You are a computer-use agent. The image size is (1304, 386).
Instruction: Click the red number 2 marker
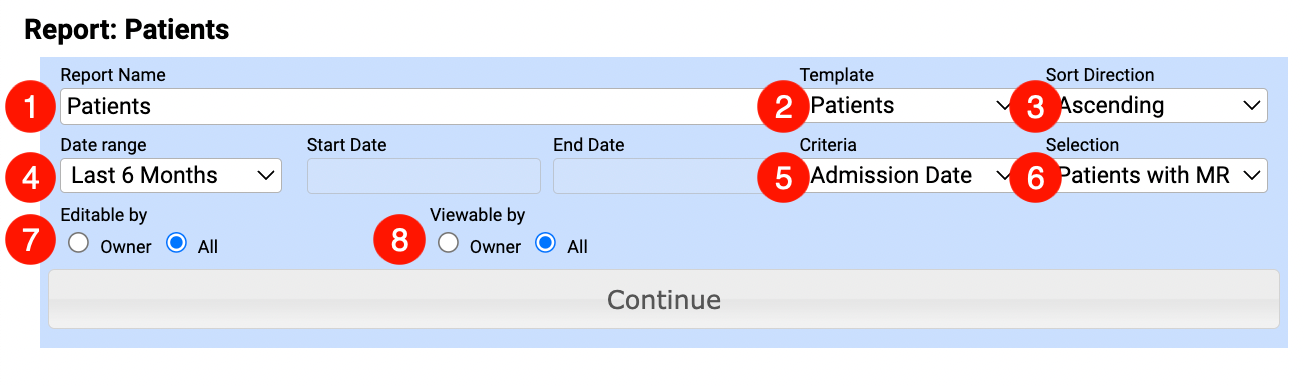pyautogui.click(x=783, y=107)
